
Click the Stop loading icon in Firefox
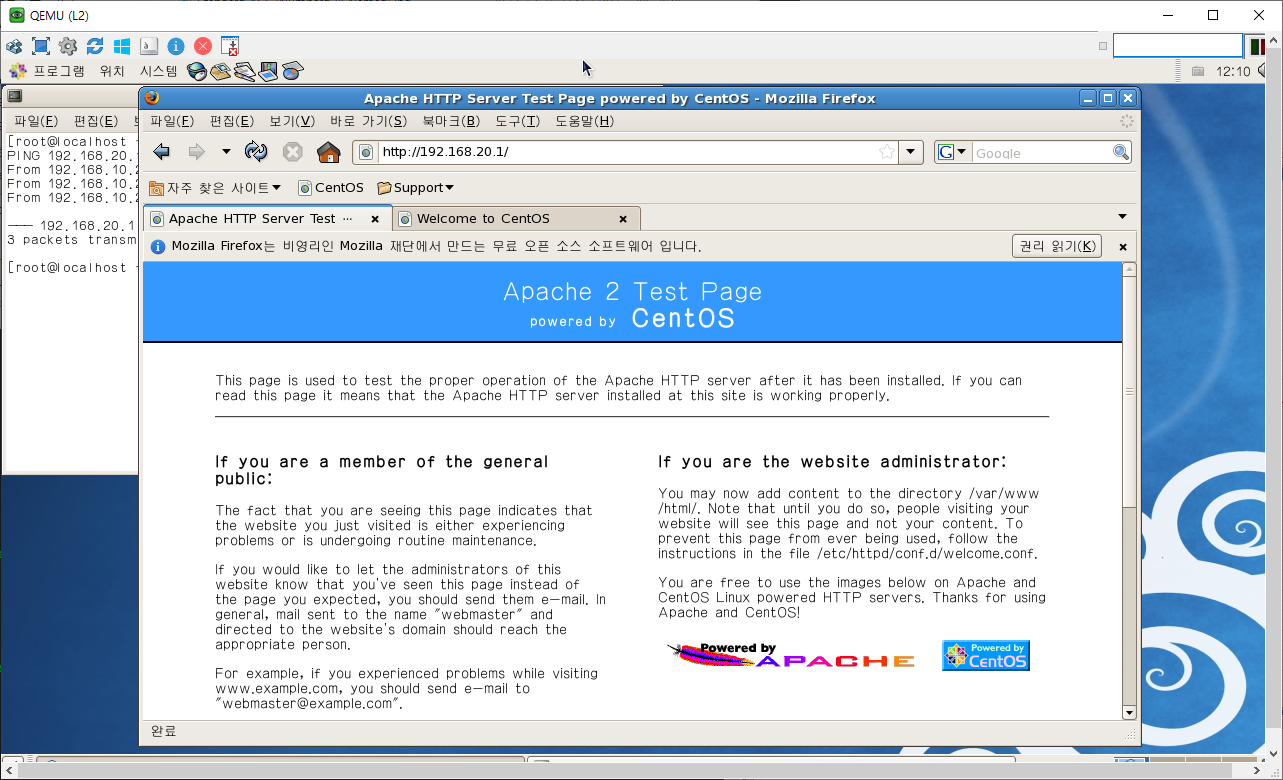coord(292,152)
